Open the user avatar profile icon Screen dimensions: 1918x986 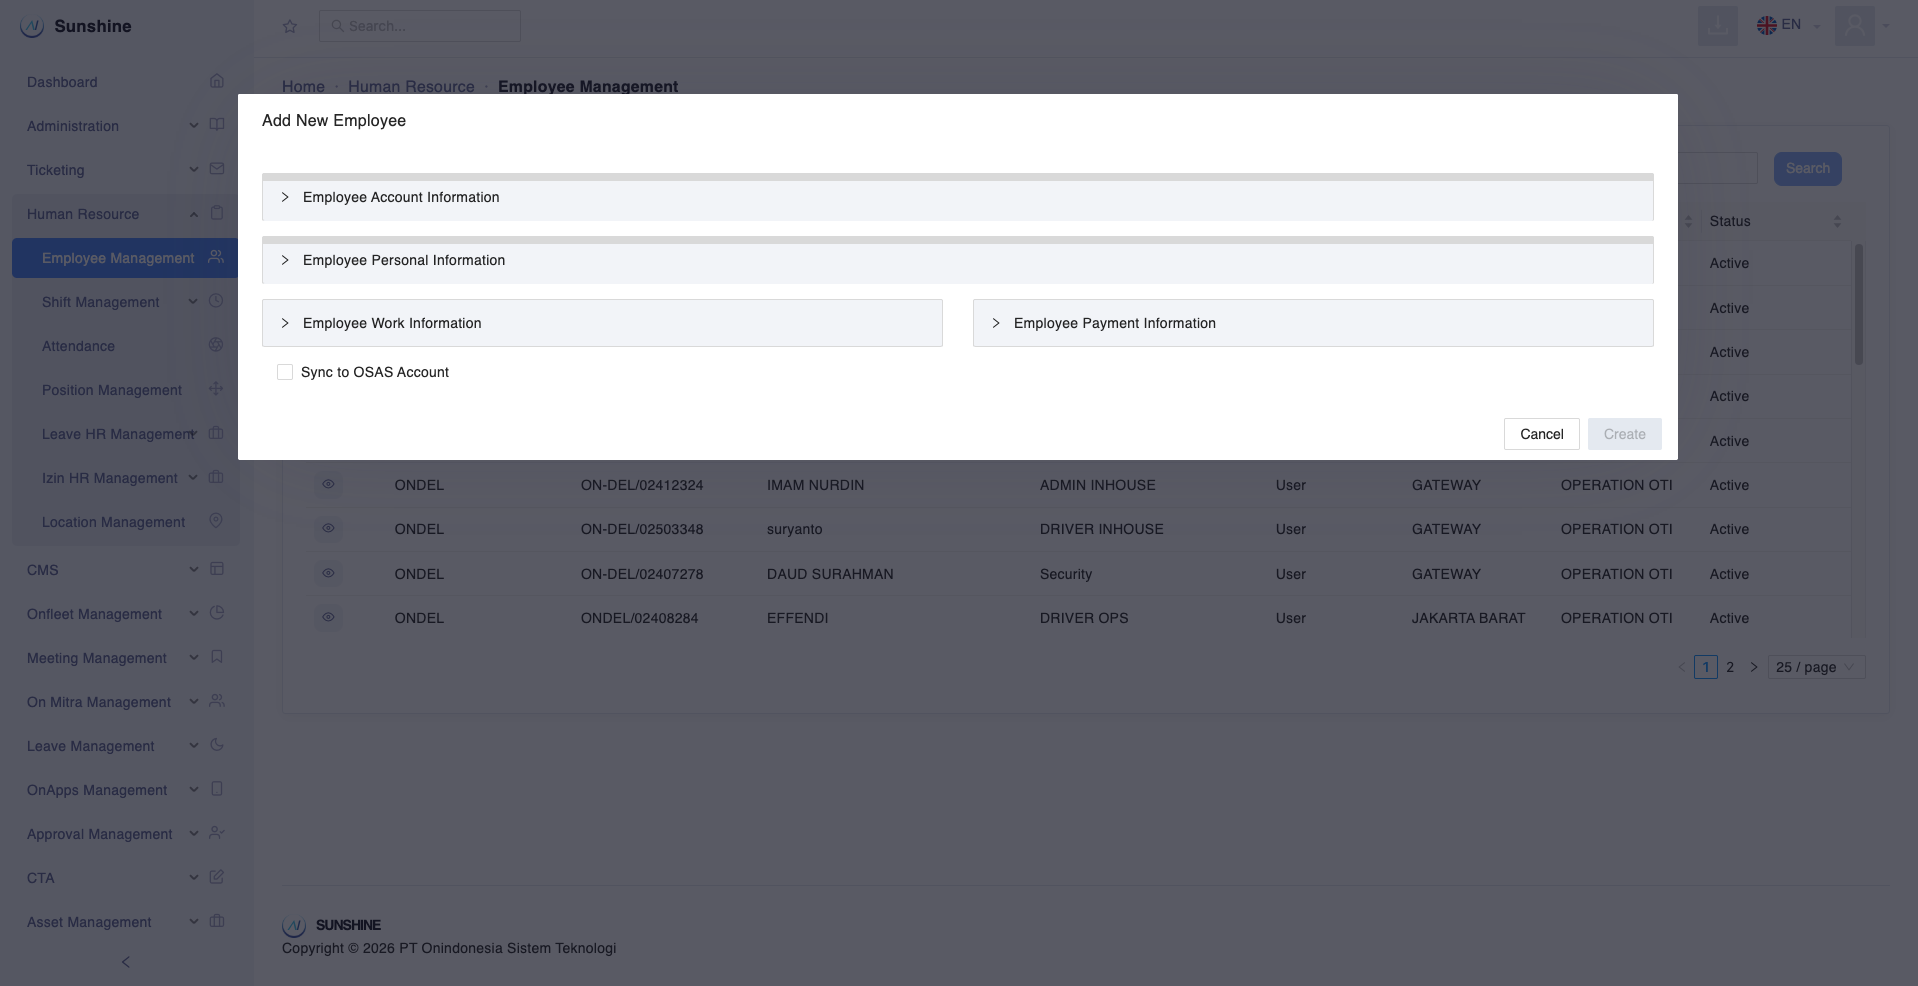point(1854,25)
